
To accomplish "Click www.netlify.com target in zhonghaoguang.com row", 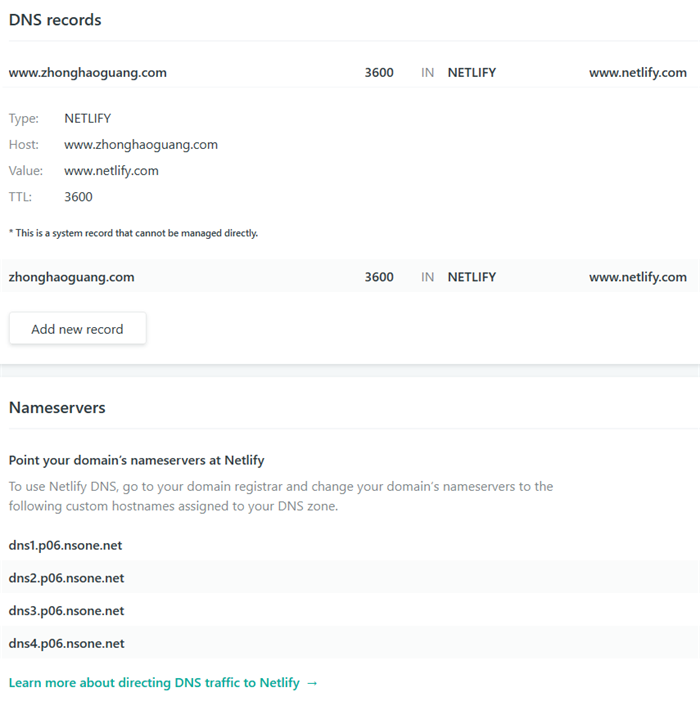I will [637, 277].
